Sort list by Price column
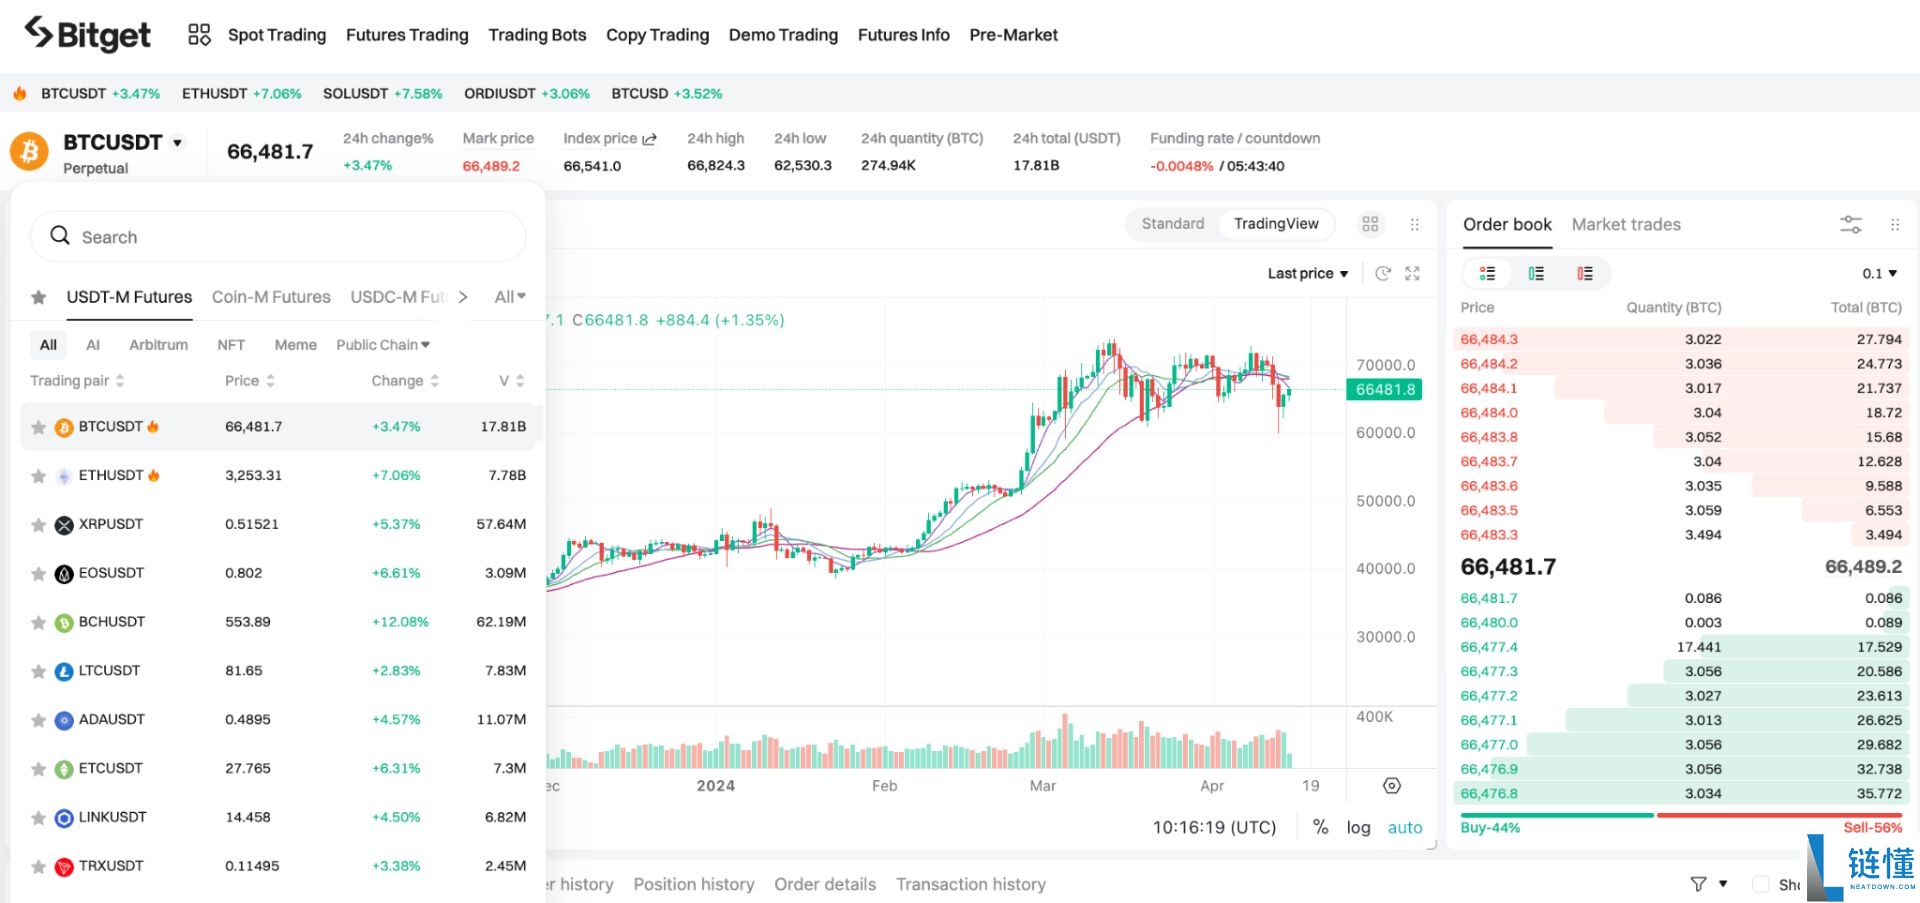Image resolution: width=1920 pixels, height=903 pixels. click(250, 381)
